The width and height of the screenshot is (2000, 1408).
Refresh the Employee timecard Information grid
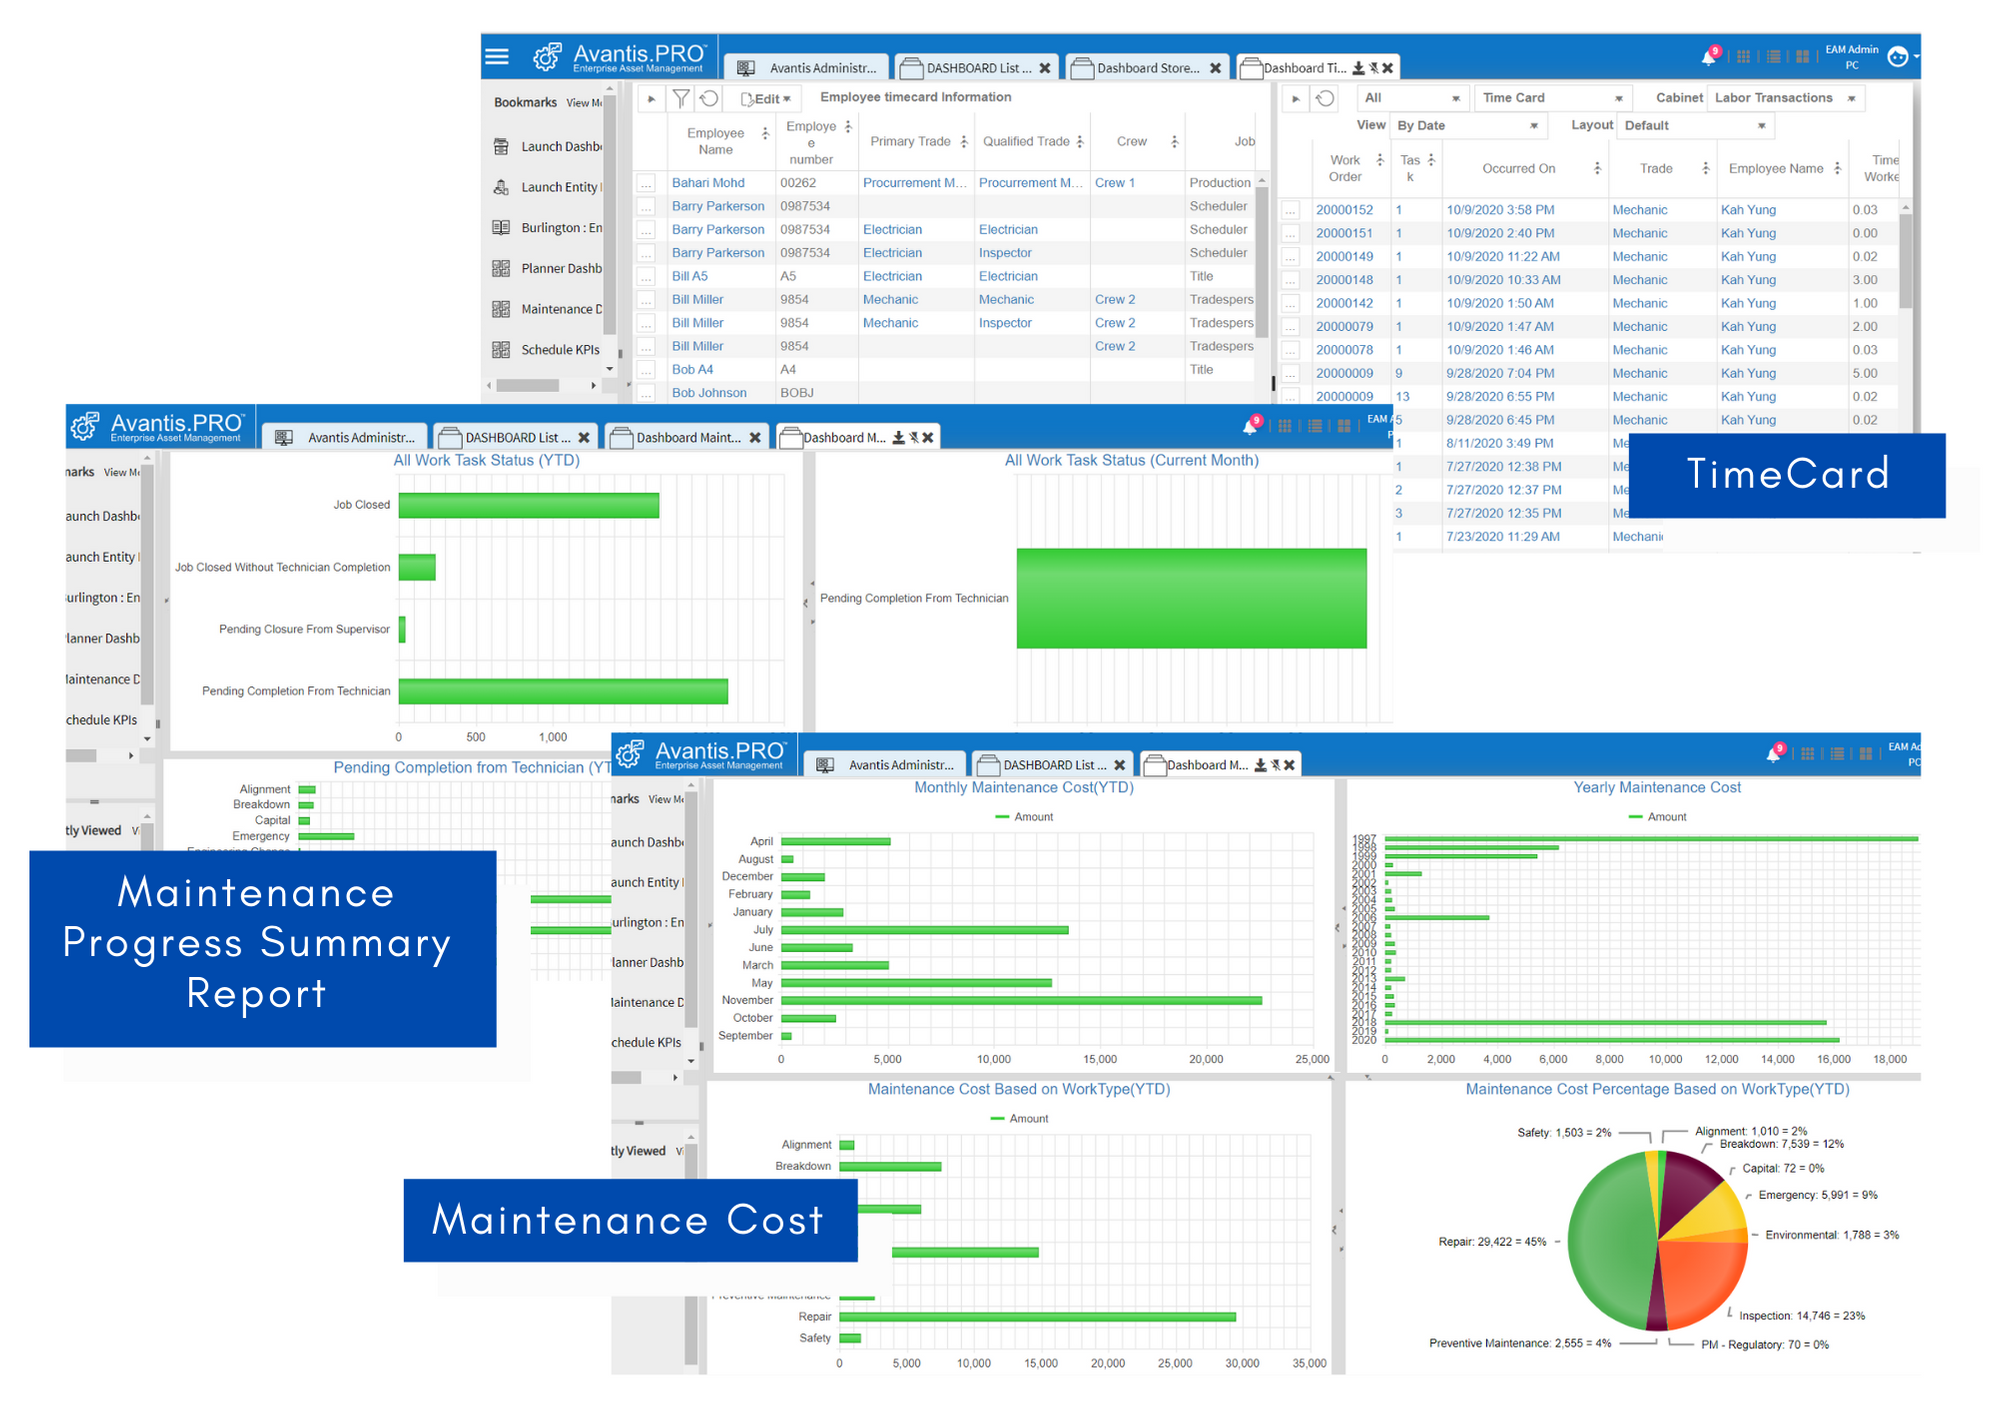click(x=709, y=98)
